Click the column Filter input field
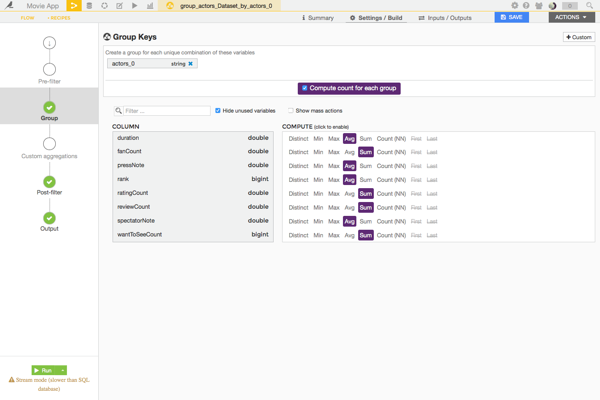The image size is (600, 400). tap(167, 111)
